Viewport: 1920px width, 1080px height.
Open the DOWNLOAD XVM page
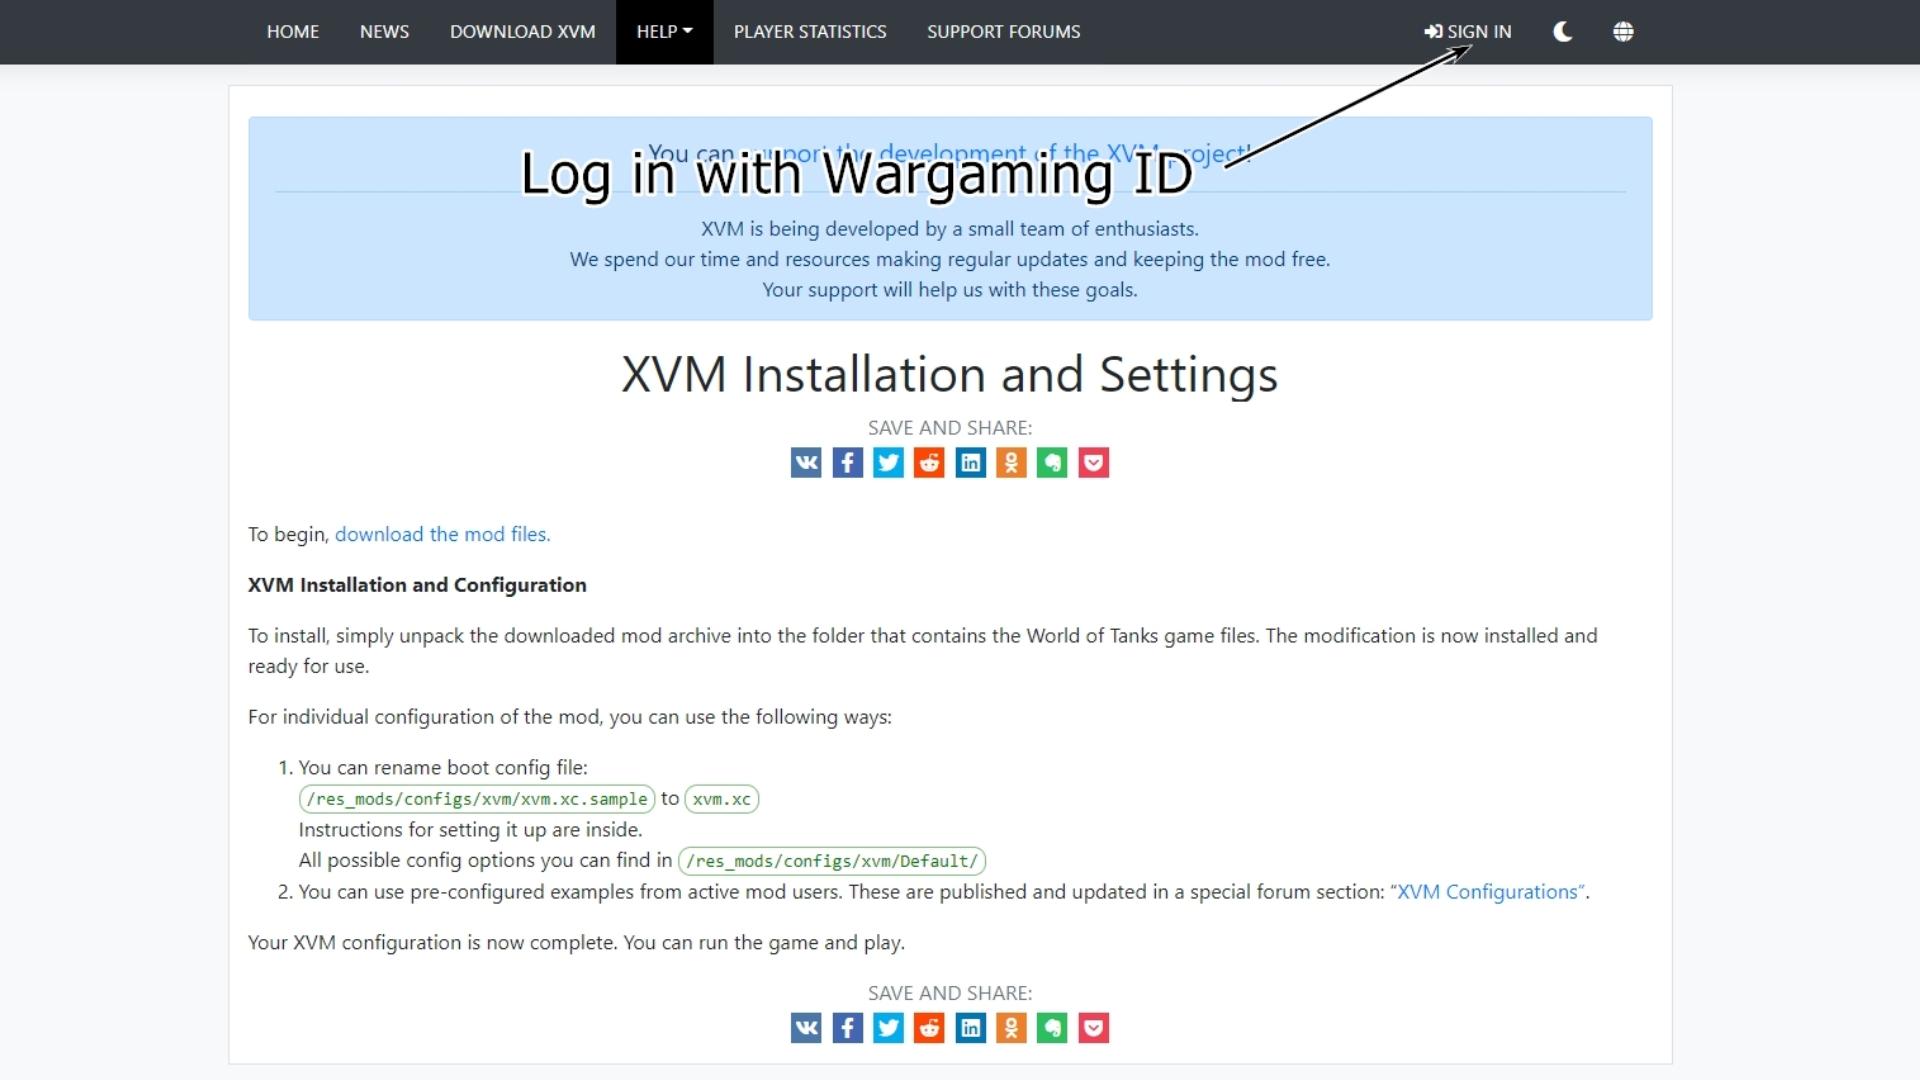[522, 32]
